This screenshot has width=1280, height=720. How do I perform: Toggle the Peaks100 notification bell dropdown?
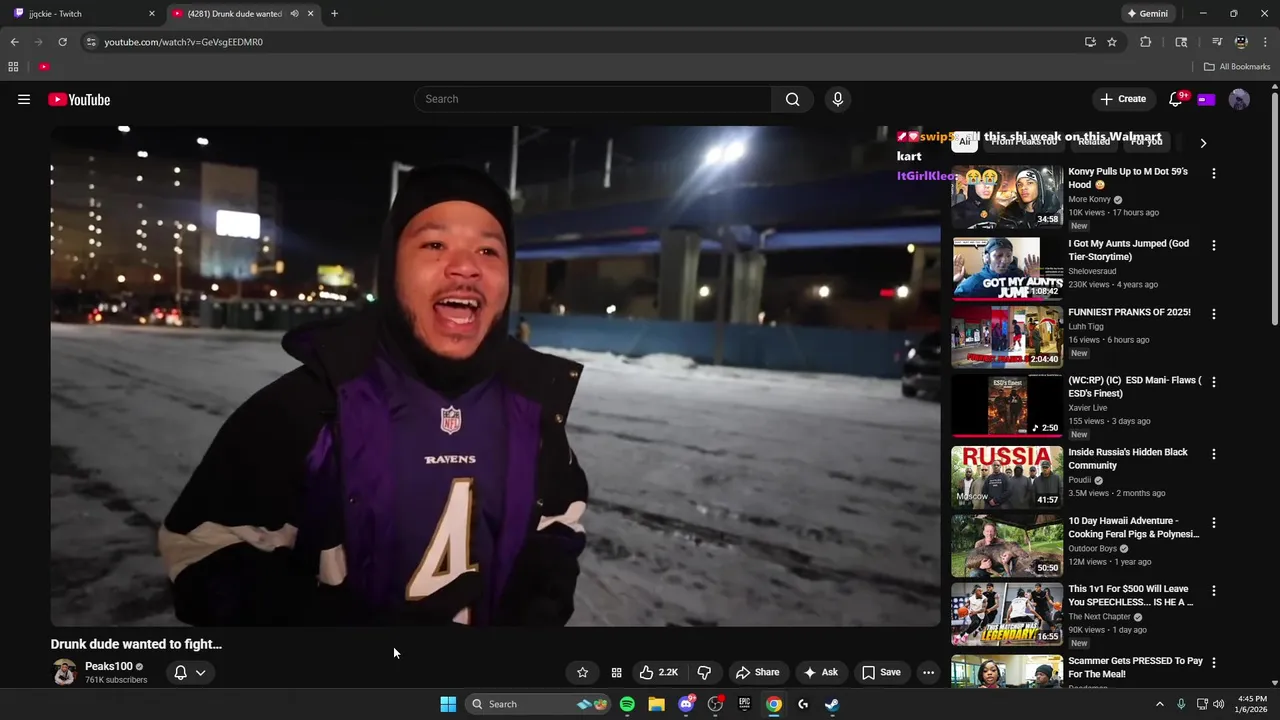190,672
